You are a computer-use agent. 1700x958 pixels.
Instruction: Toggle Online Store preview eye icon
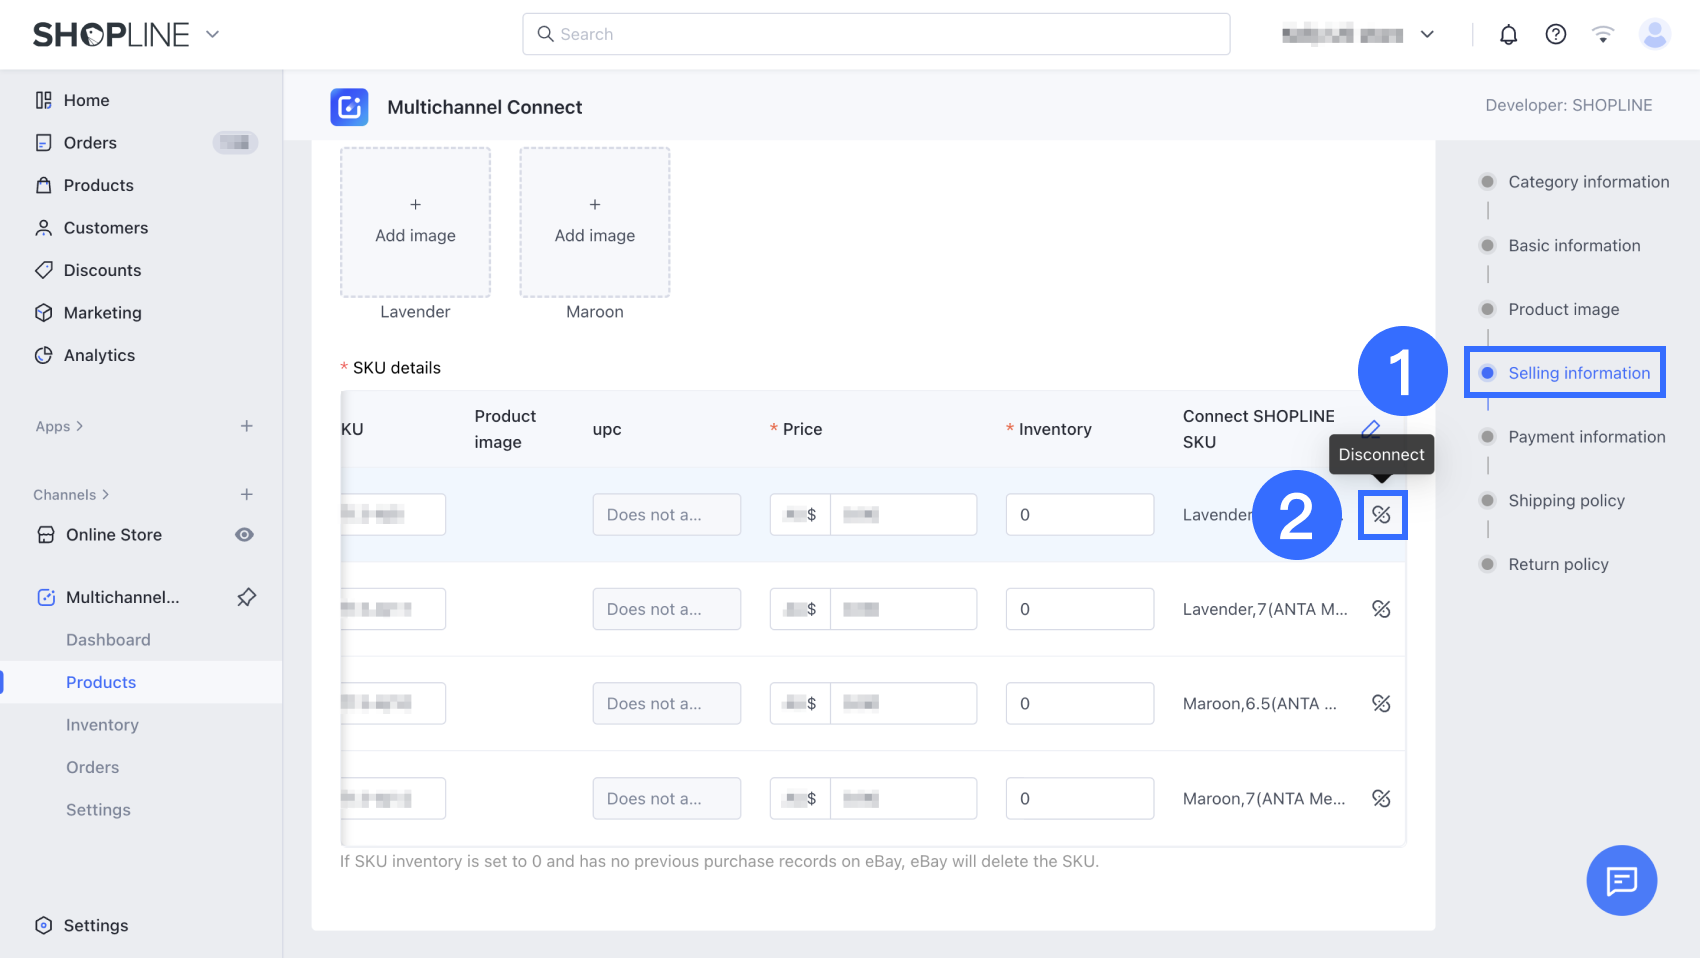[244, 535]
